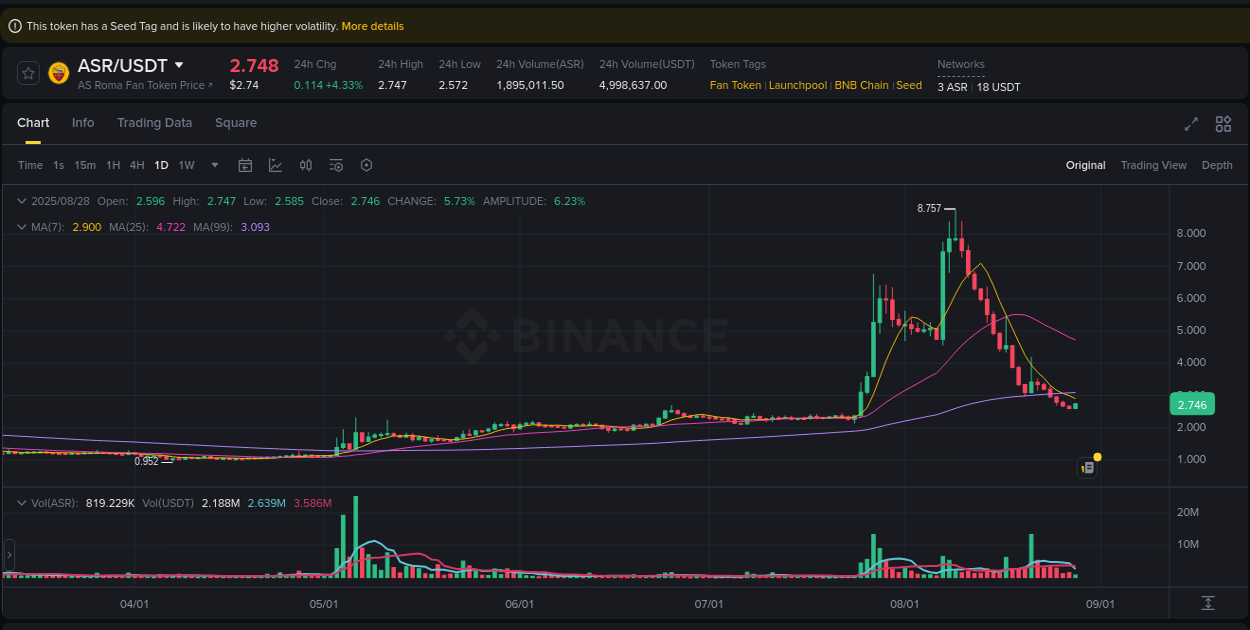1250x630 pixels.
Task: Open the layout/widgets grid icon
Action: point(1223,124)
